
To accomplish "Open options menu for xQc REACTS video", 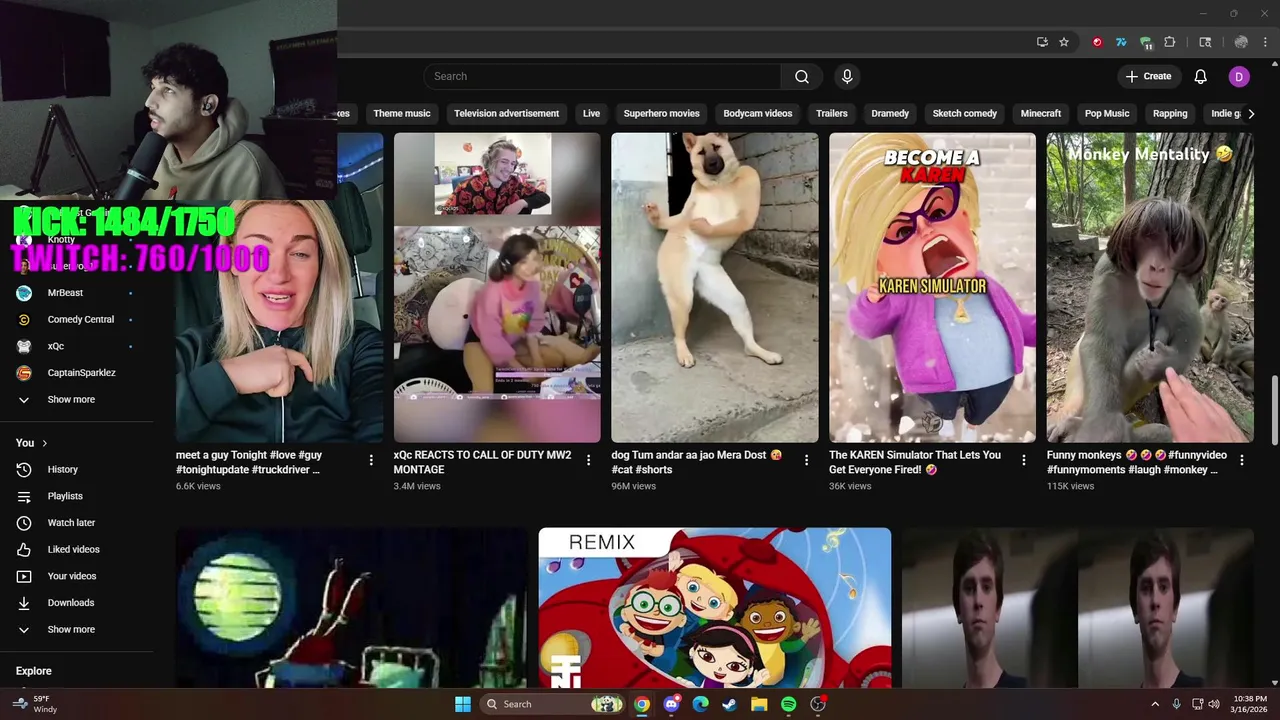I will click(588, 460).
